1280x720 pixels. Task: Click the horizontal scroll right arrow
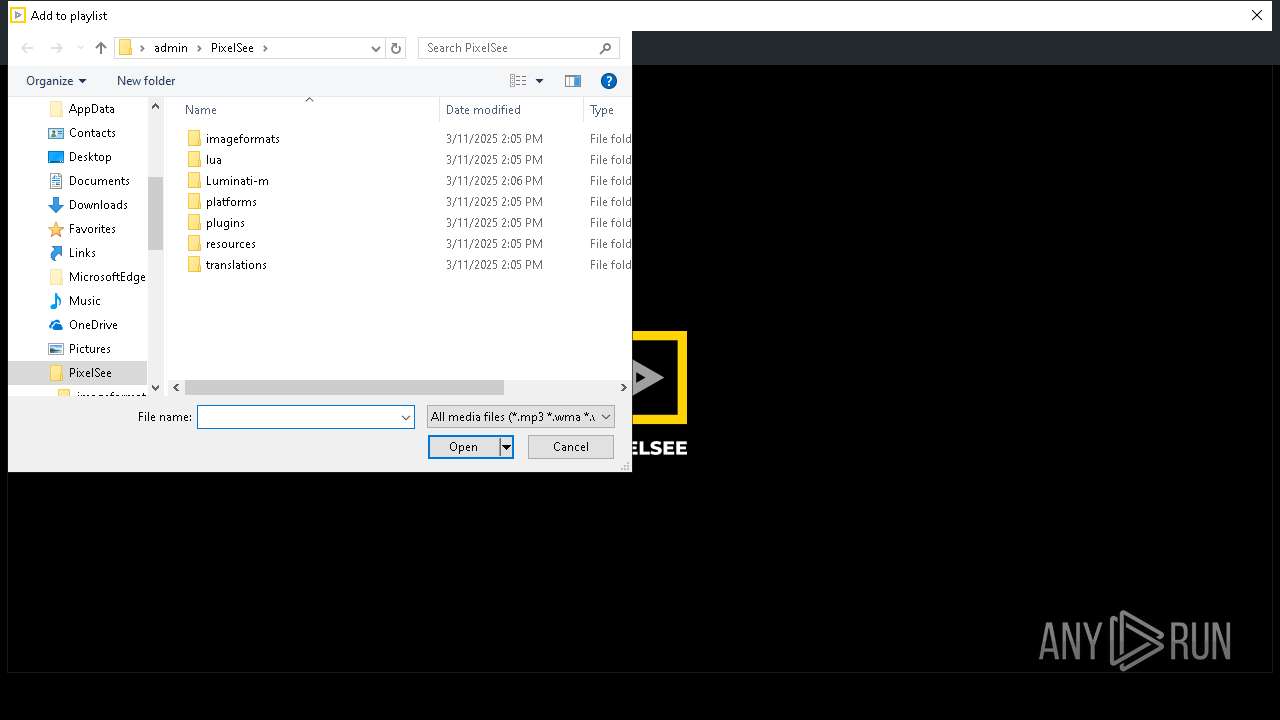[624, 387]
